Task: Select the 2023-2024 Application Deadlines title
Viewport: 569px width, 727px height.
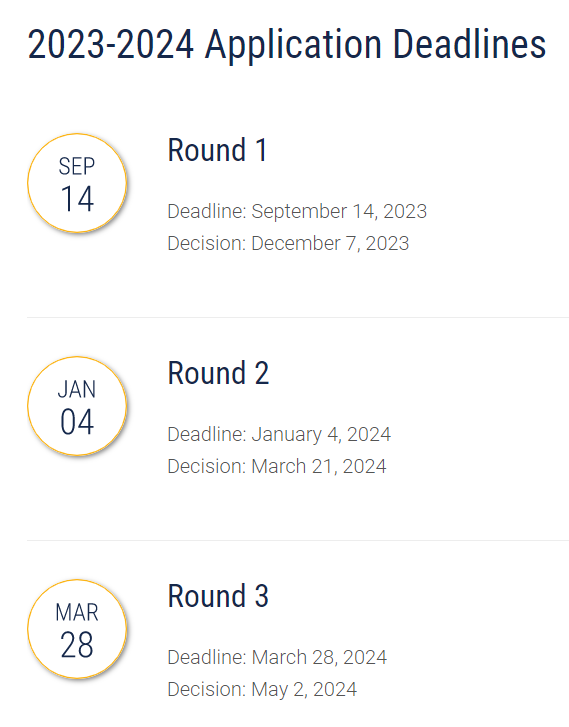Action: [x=287, y=45]
